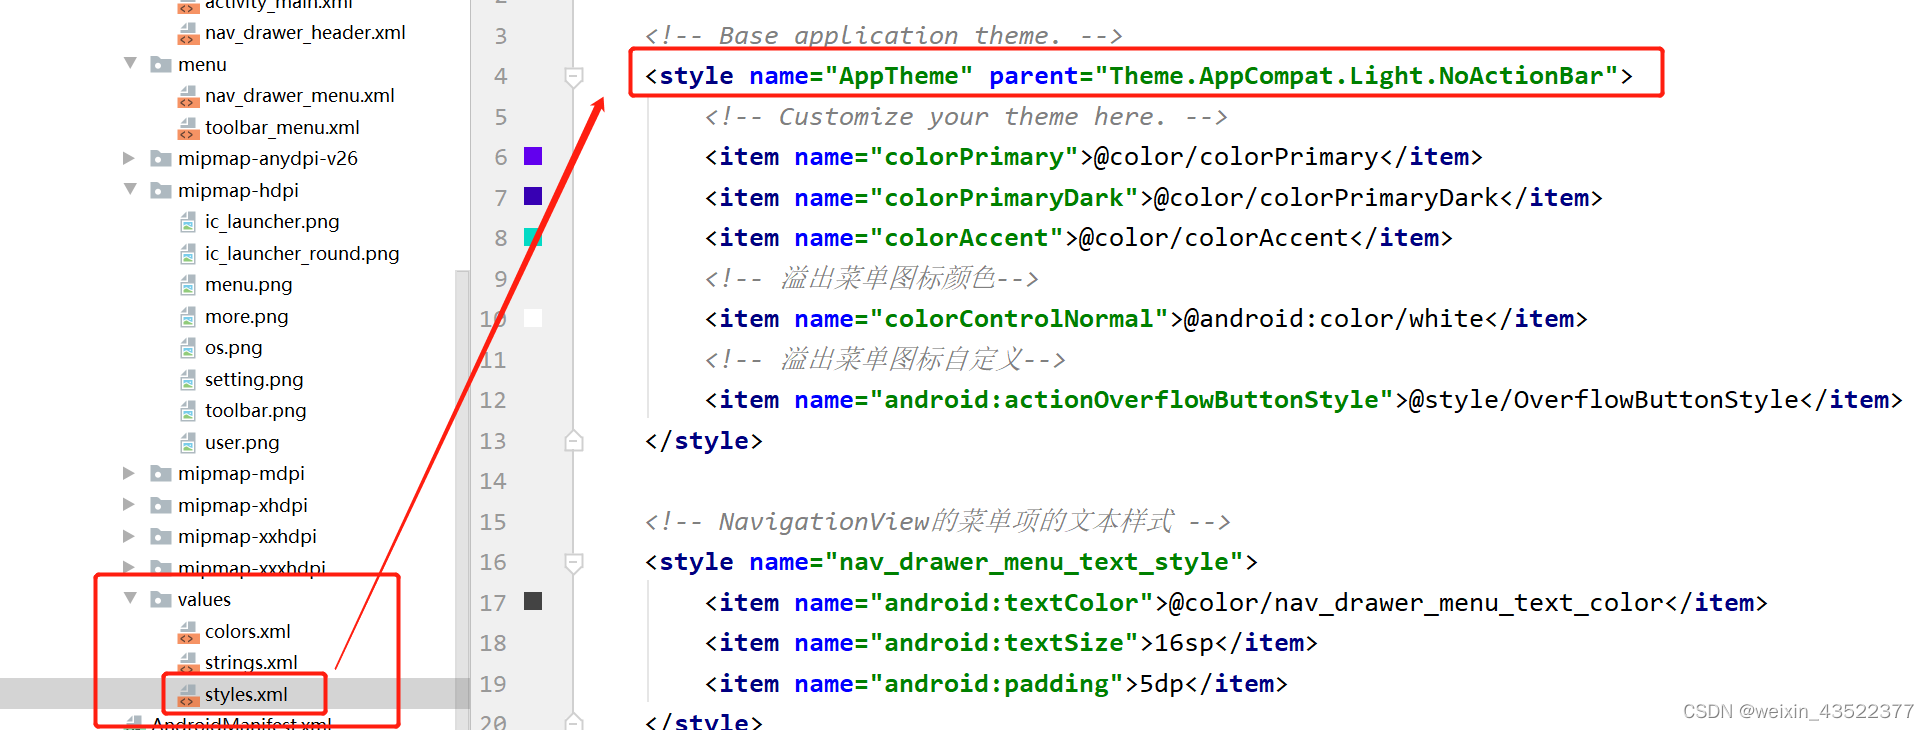Open white colorControlNormal gutter swatch
This screenshot has height=730, width=1929.
tap(533, 318)
